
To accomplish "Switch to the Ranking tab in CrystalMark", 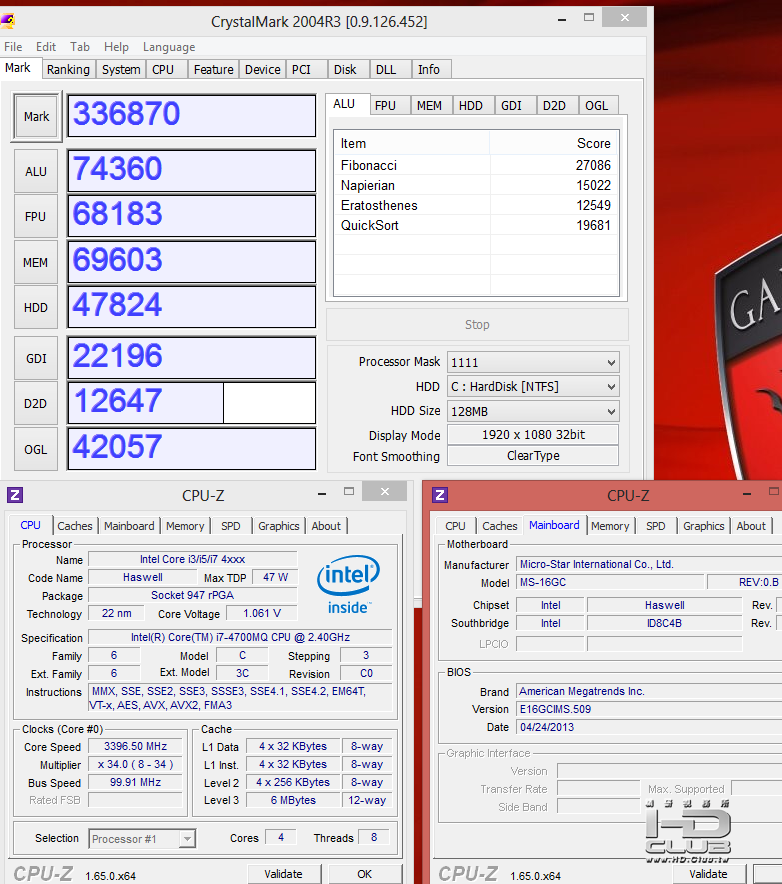I will tap(68, 69).
